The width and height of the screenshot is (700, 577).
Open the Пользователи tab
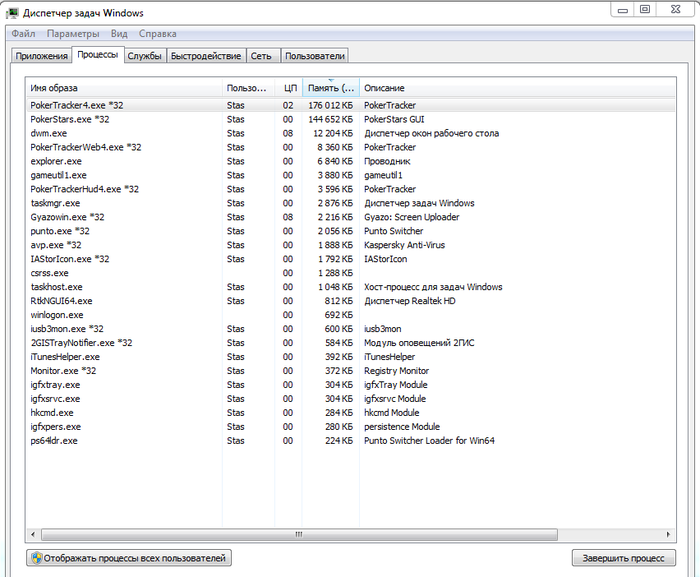[315, 56]
